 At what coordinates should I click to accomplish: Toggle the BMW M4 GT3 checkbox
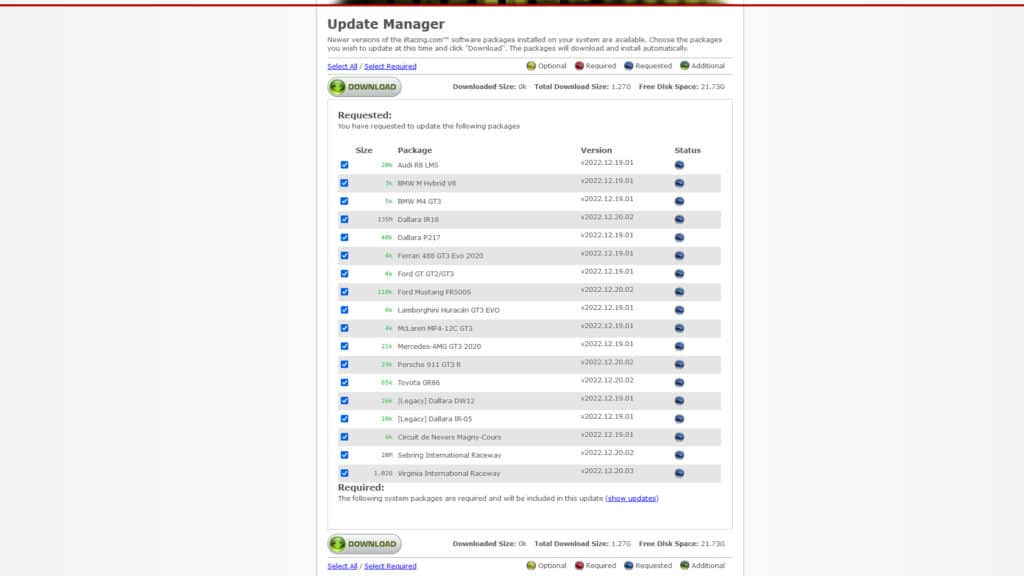[x=344, y=201]
